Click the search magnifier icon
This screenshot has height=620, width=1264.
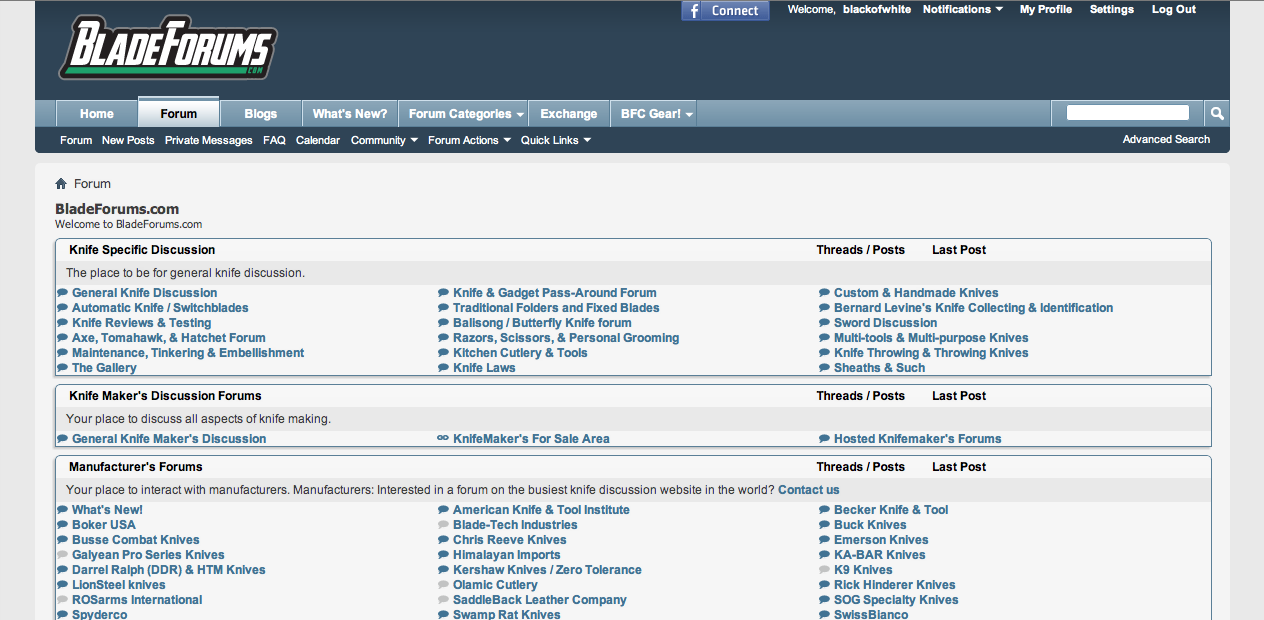point(1216,113)
